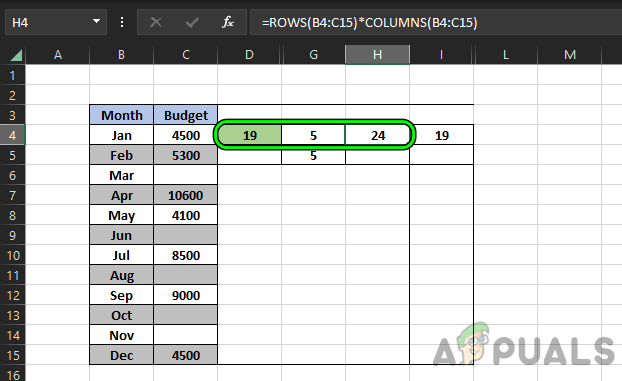
Task: Select column C header
Action: [x=186, y=54]
